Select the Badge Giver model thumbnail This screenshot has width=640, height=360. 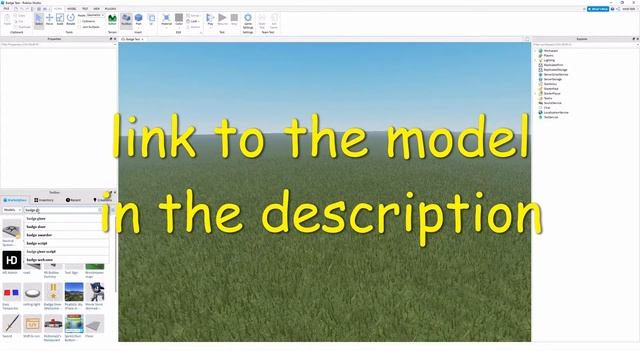point(53,292)
